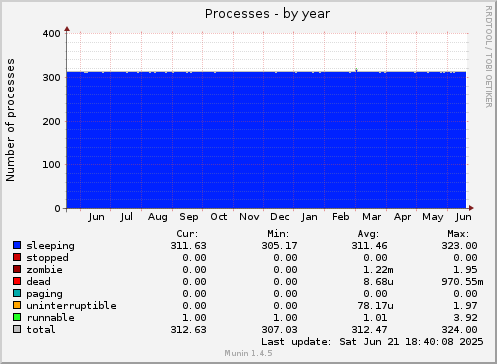Click total current value 312.63
This screenshot has height=364, width=497.
(189, 330)
